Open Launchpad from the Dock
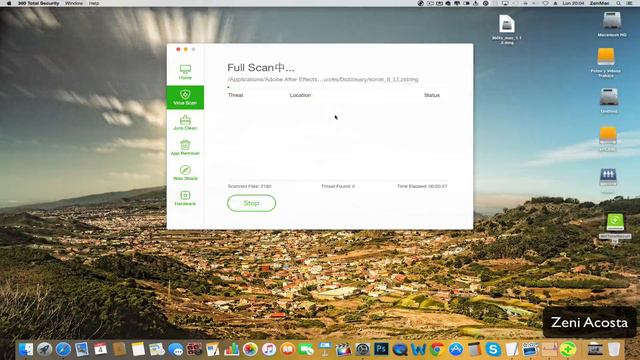 tap(44, 349)
